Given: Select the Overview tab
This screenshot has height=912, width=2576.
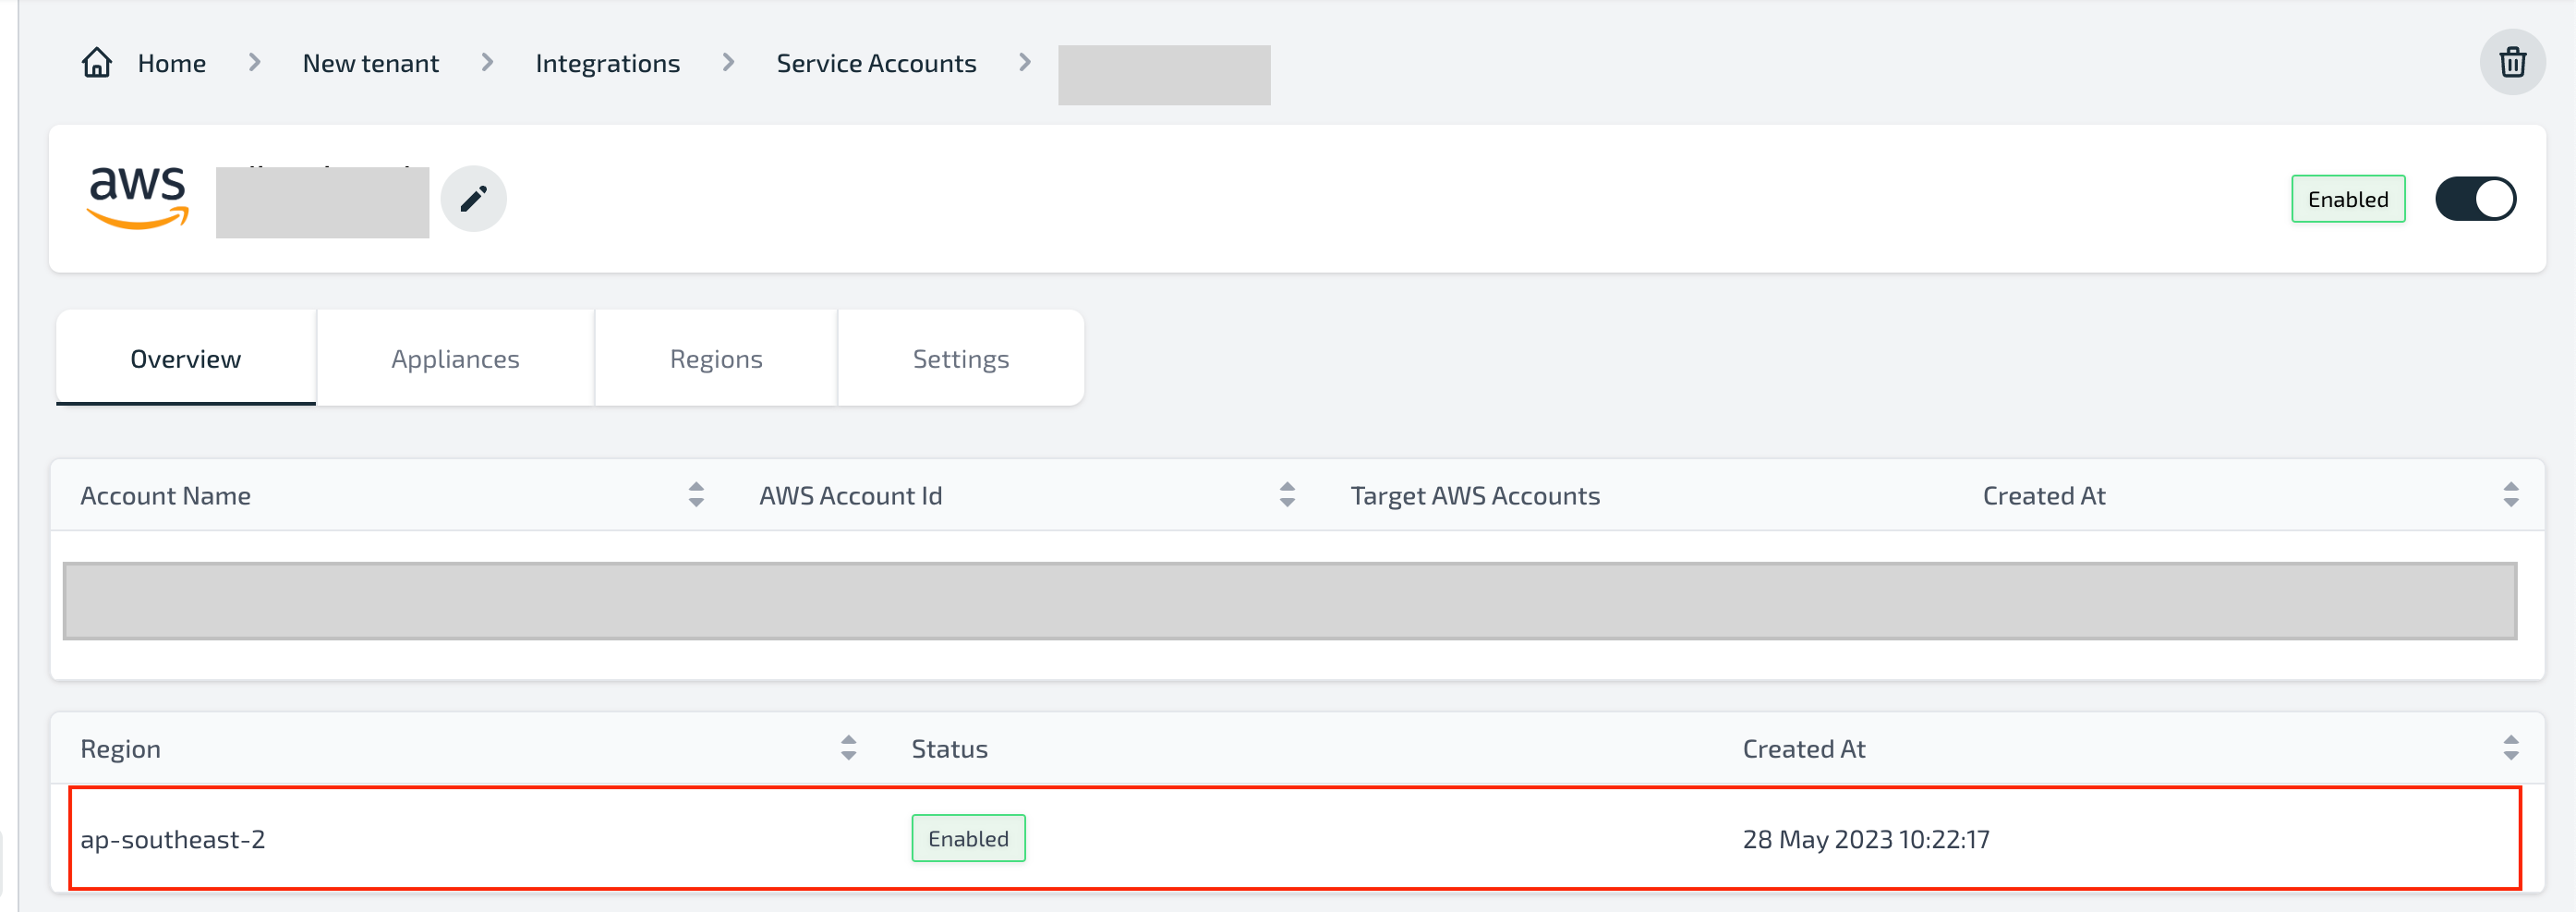Looking at the screenshot, I should [186, 358].
